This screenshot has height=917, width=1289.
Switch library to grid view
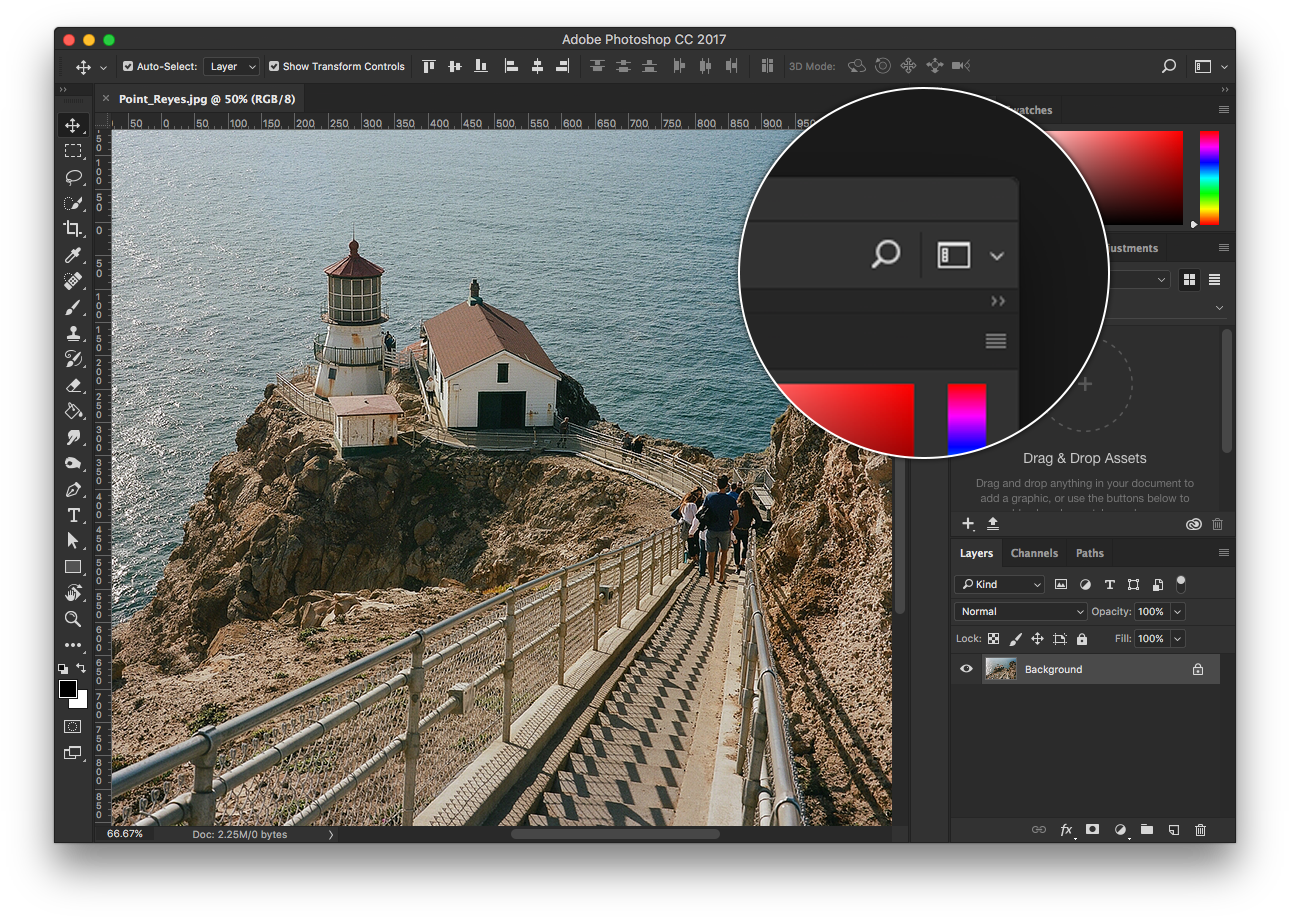coord(1189,280)
